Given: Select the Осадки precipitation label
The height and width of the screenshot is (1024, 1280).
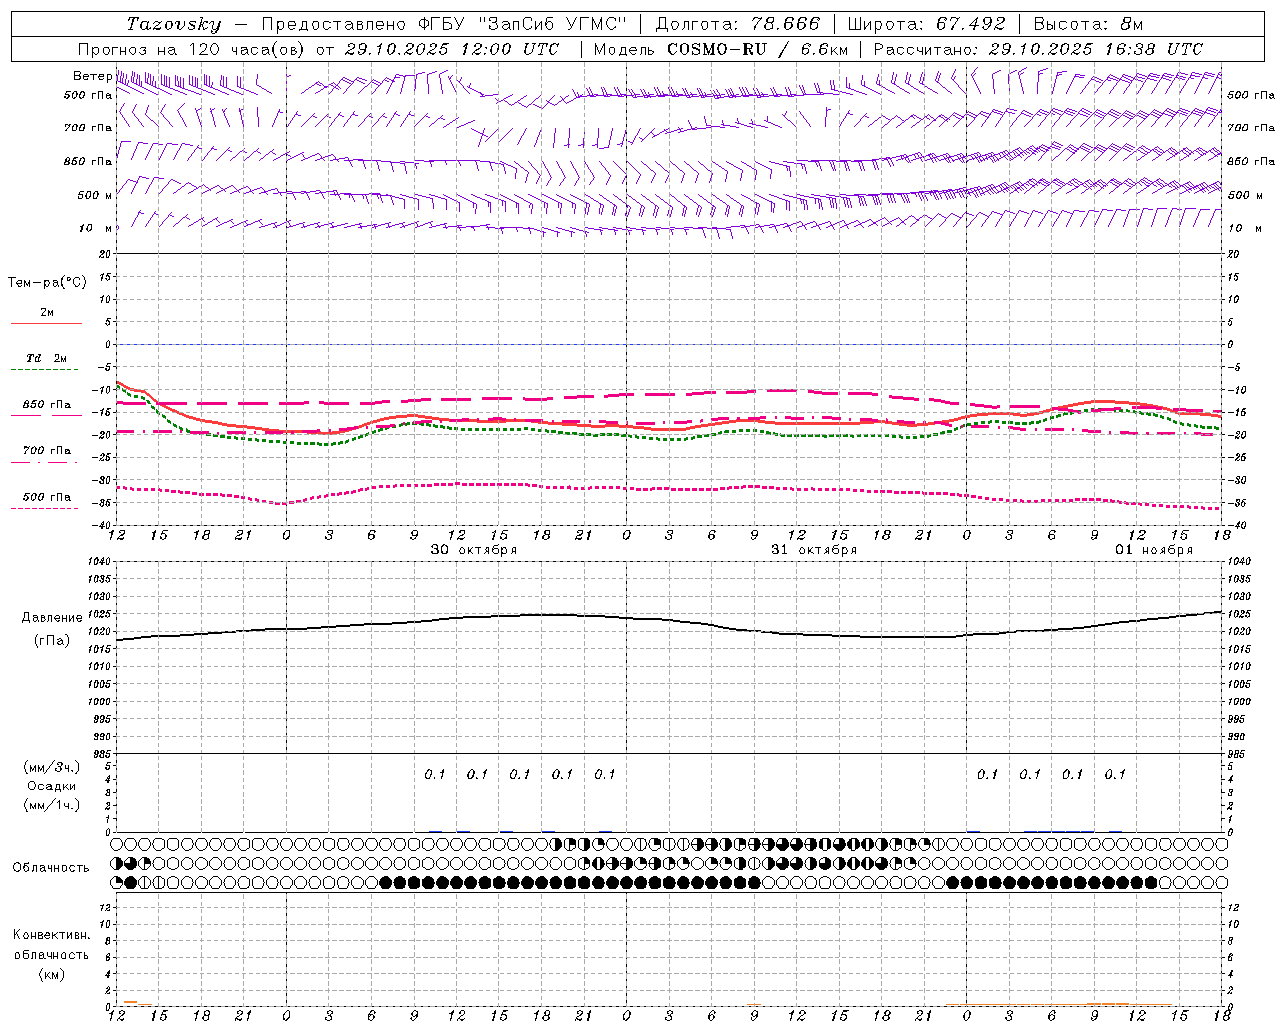Looking at the screenshot, I should click(x=52, y=786).
